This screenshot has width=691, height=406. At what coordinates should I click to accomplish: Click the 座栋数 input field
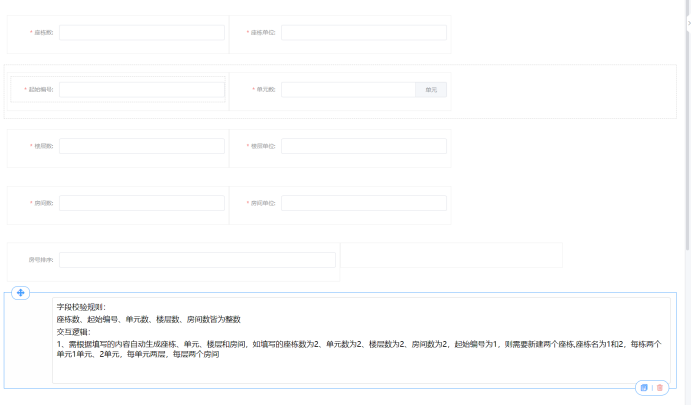142,33
